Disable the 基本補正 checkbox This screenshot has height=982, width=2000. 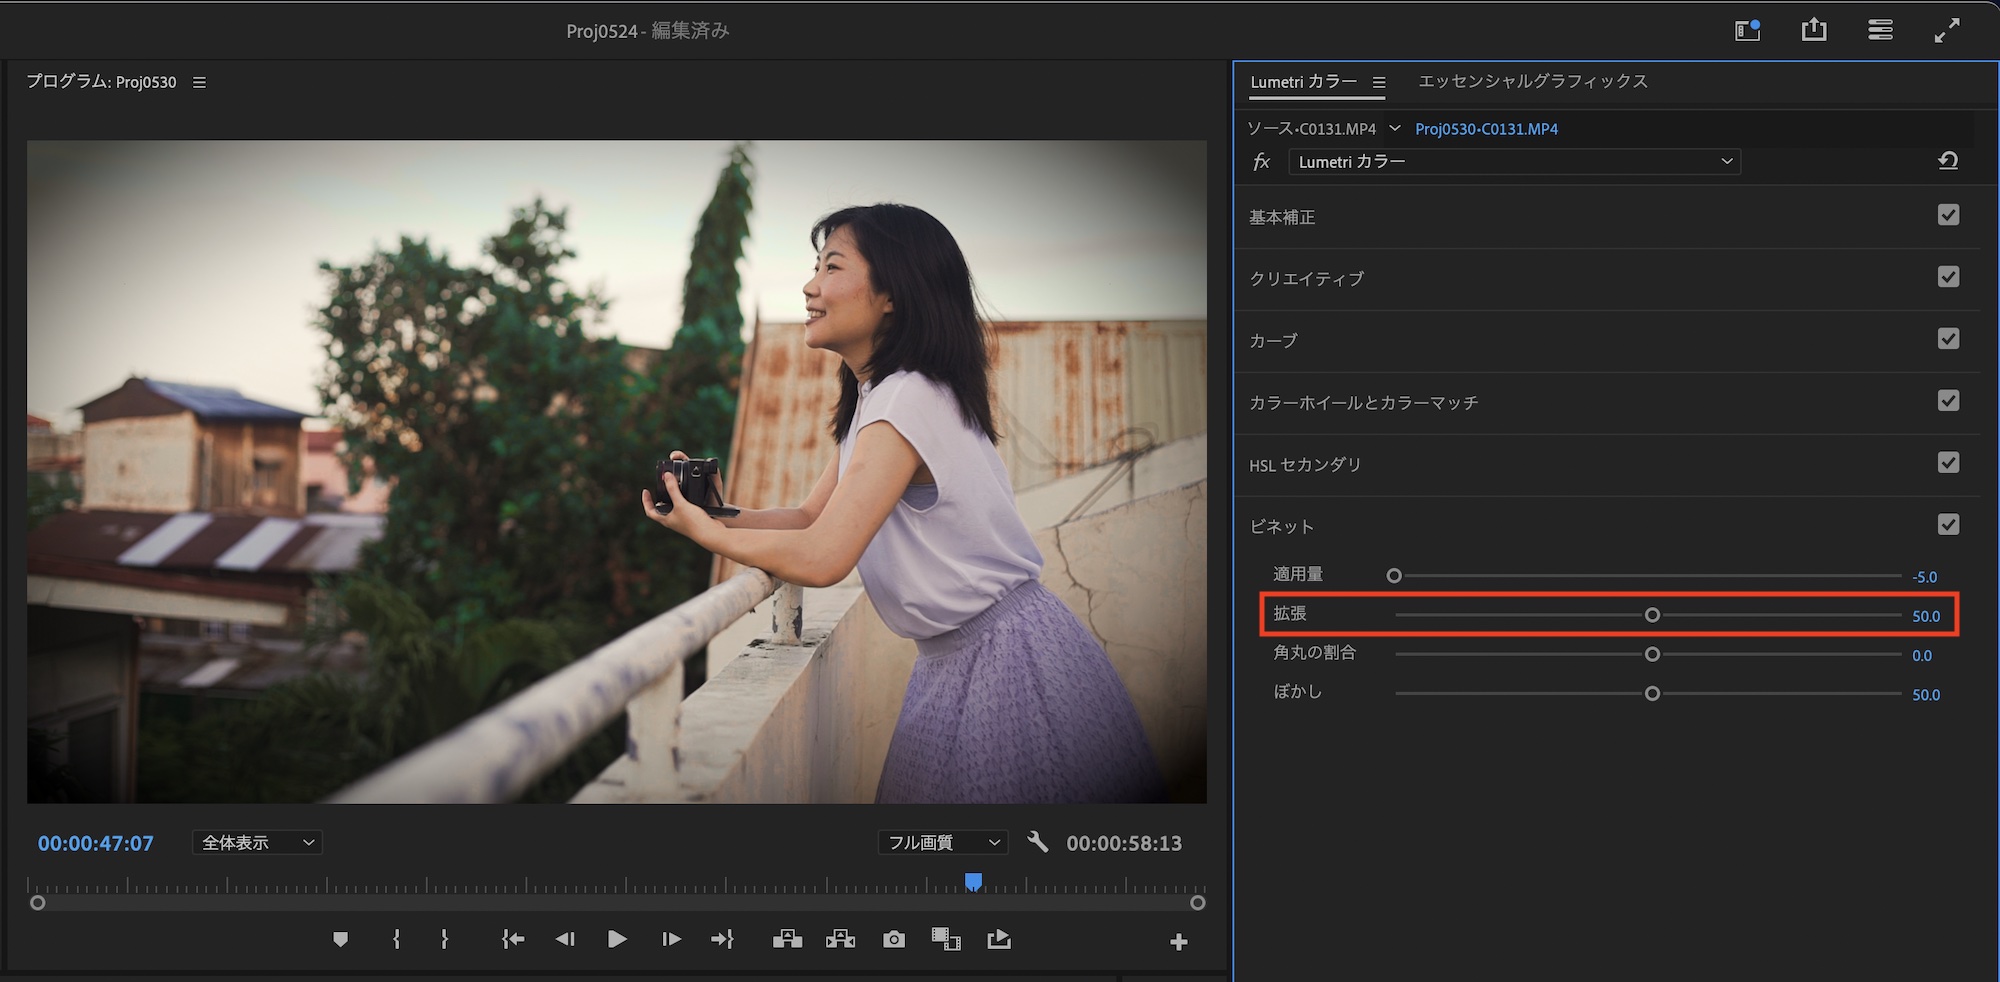[1947, 215]
